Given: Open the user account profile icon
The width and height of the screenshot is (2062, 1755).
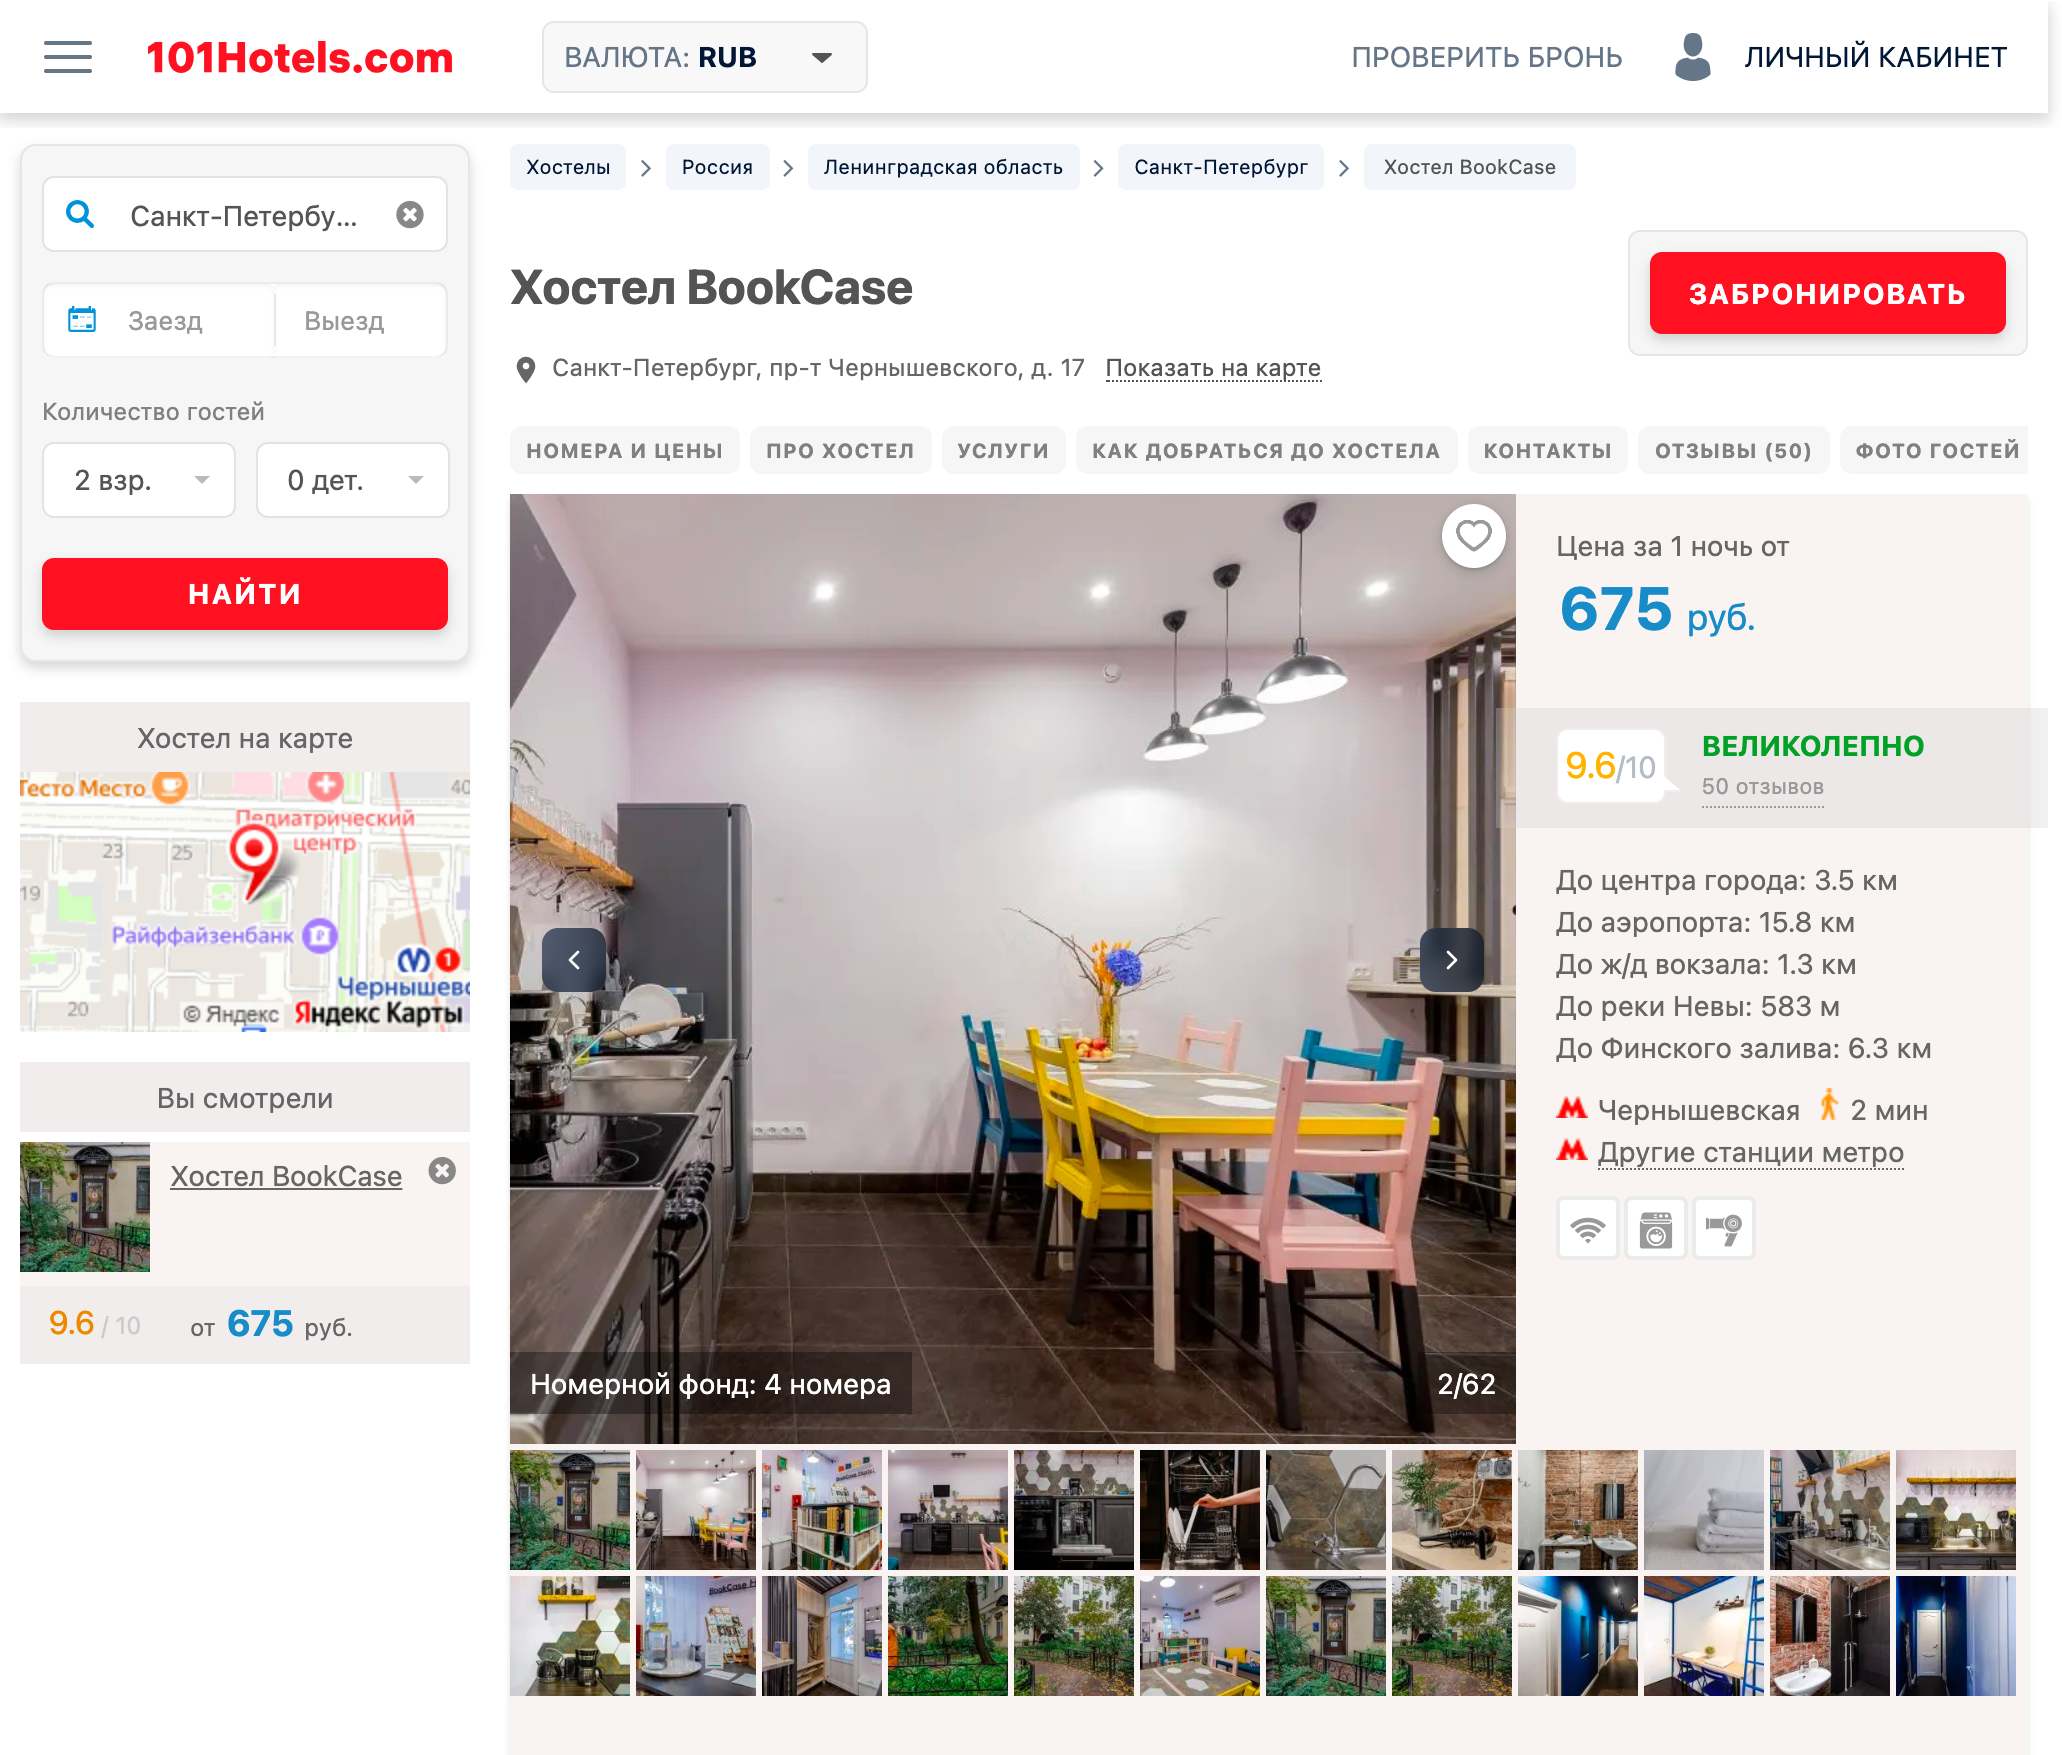Looking at the screenshot, I should 1692,57.
